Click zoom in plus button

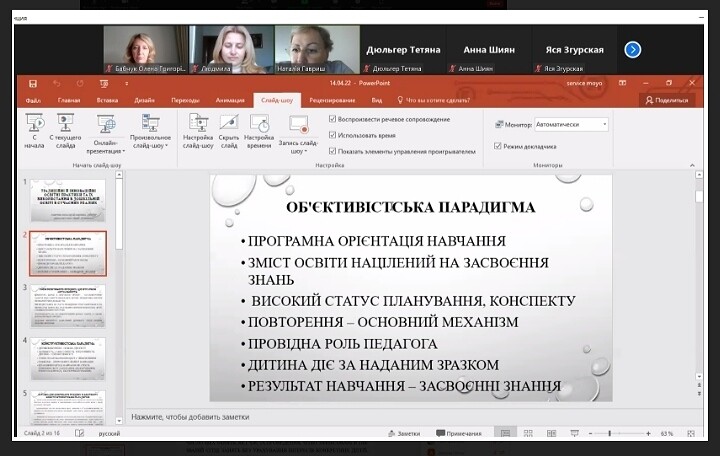pos(648,433)
